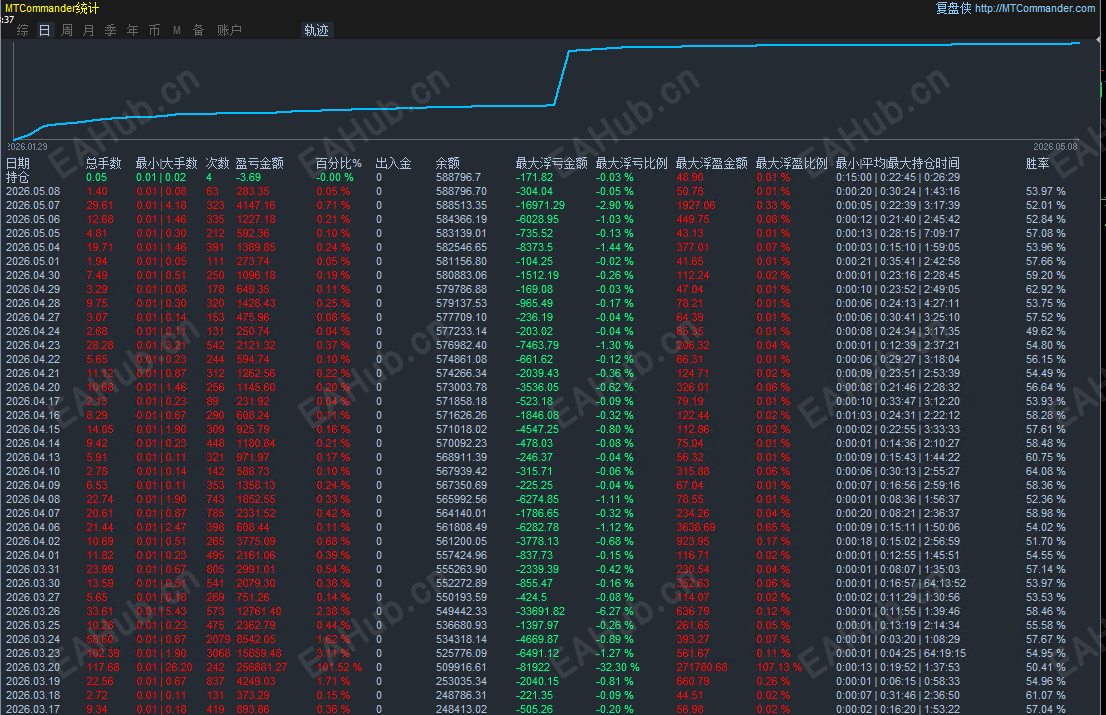Click the 出入金 column header
The height and width of the screenshot is (715, 1106).
(x=394, y=164)
